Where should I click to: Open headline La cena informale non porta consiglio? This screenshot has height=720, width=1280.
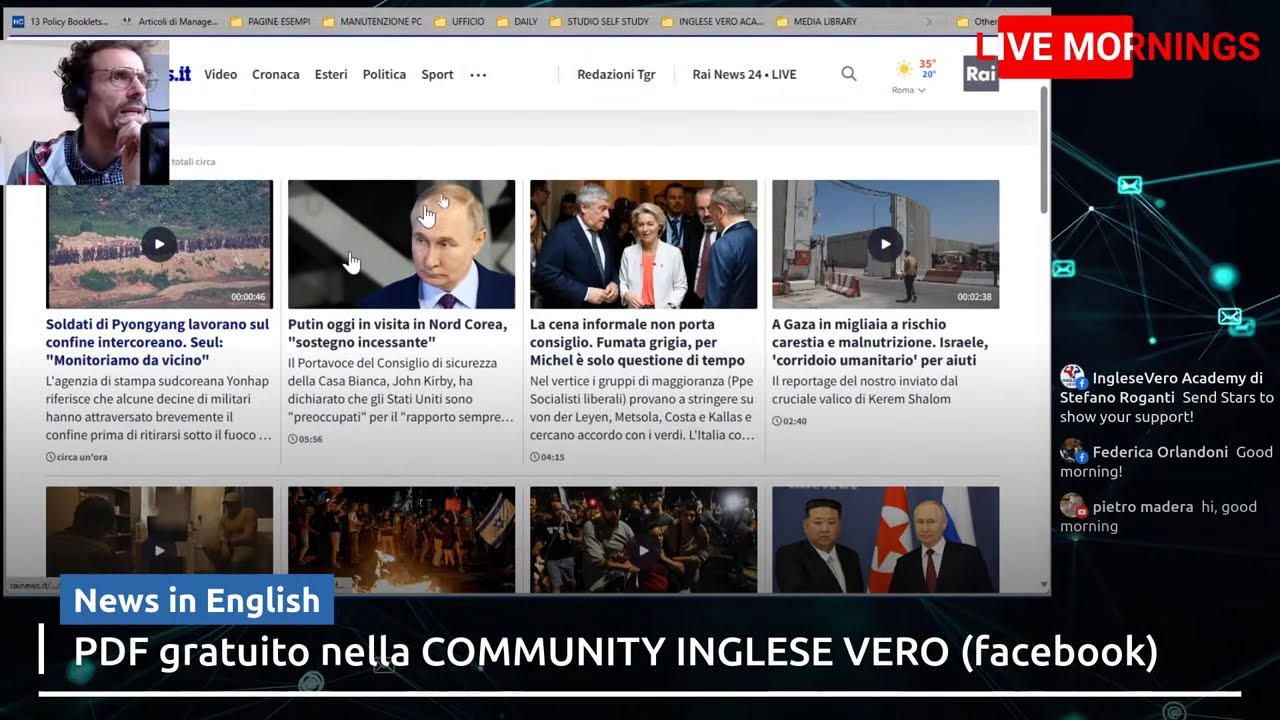click(x=637, y=342)
